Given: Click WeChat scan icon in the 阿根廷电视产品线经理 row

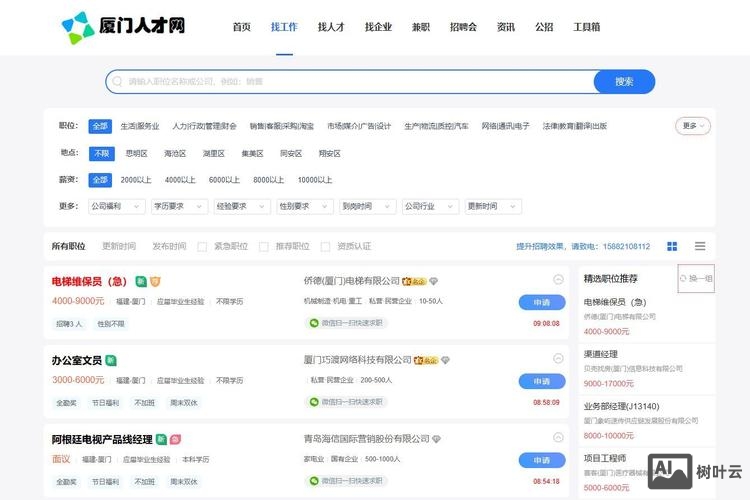Looking at the screenshot, I should pos(314,481).
